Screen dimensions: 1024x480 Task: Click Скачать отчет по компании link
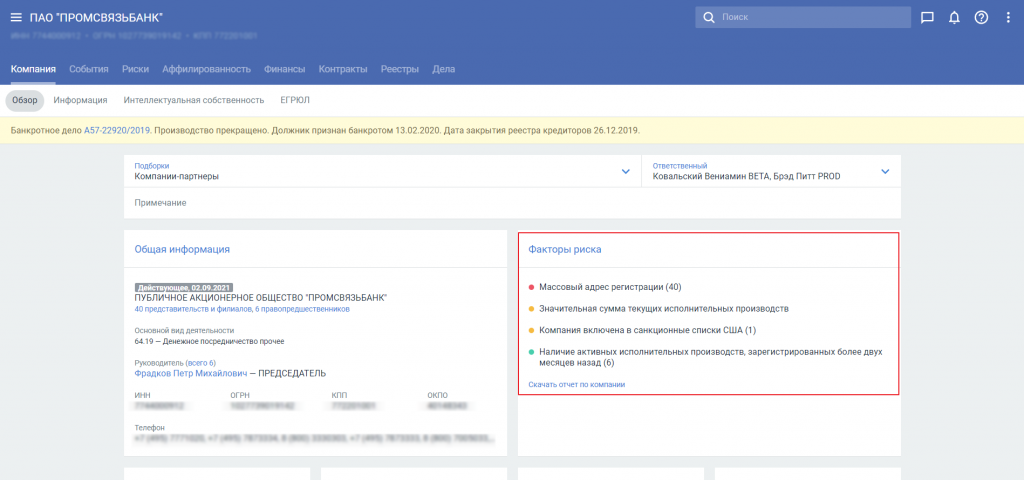tap(577, 385)
